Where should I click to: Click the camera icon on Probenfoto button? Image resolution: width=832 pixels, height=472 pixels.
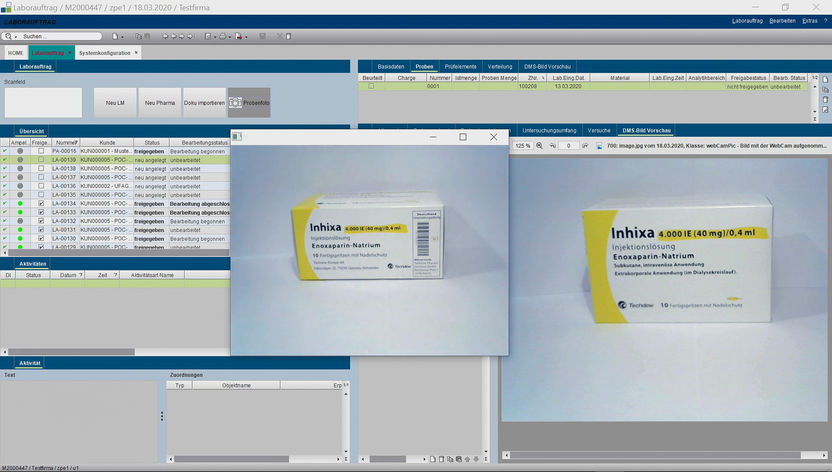(x=236, y=102)
